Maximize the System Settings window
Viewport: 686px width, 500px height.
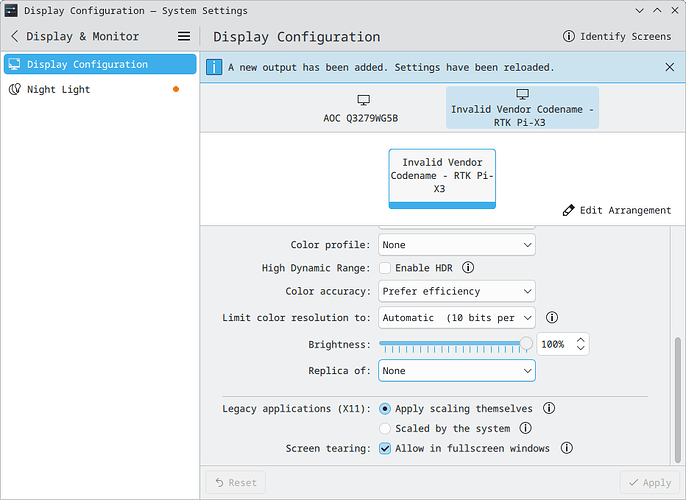tap(657, 10)
